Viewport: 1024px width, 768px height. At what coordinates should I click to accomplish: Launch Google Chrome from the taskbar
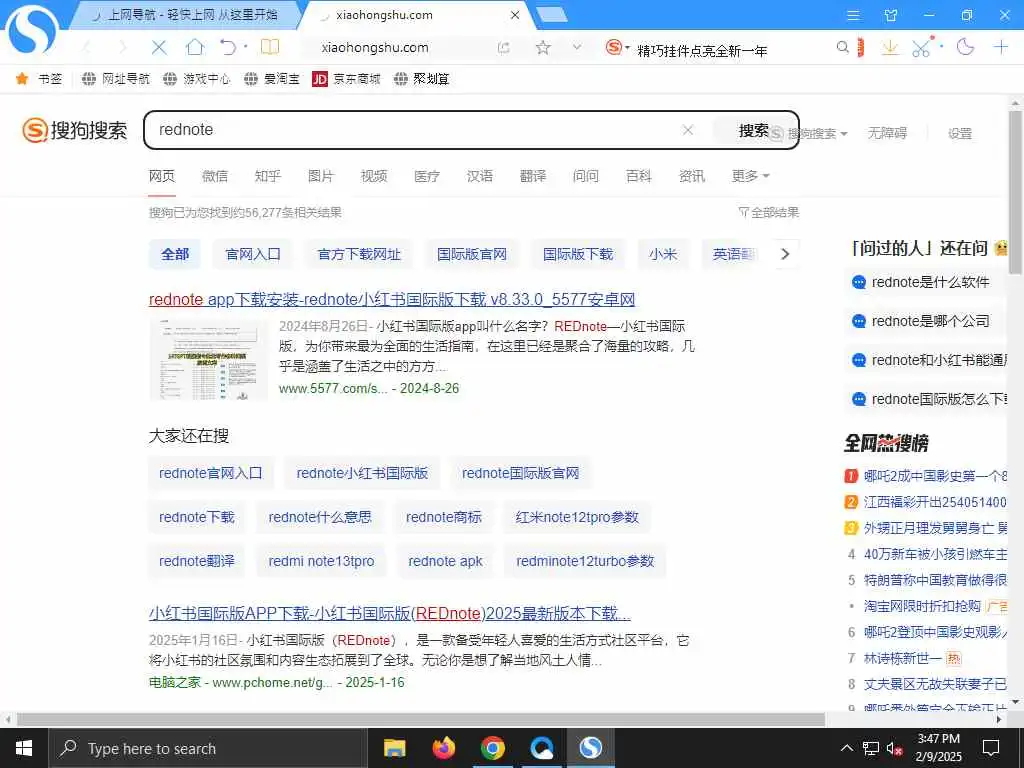click(x=493, y=748)
